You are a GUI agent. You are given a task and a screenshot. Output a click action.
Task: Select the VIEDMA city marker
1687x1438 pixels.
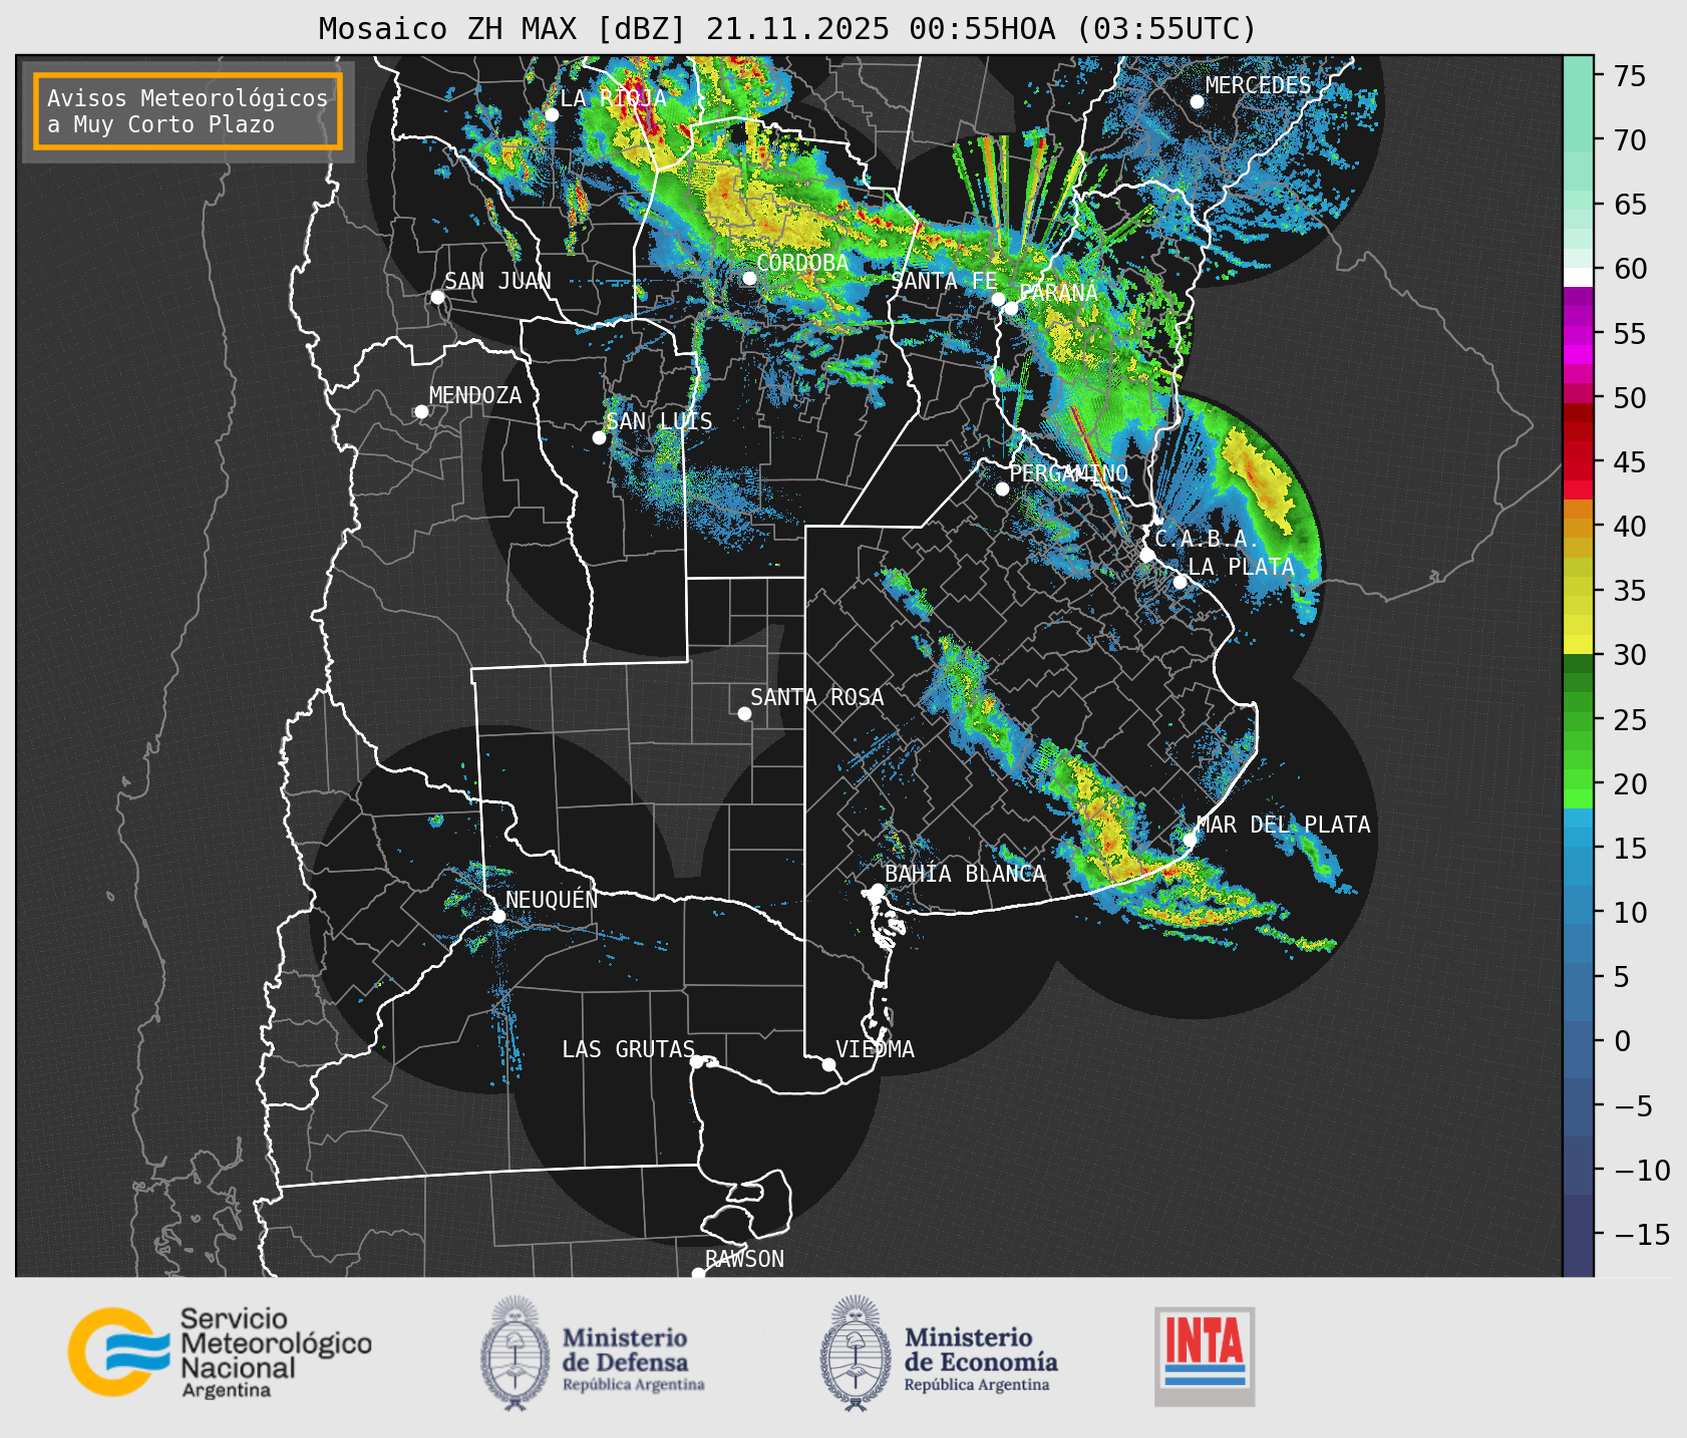pos(829,1065)
